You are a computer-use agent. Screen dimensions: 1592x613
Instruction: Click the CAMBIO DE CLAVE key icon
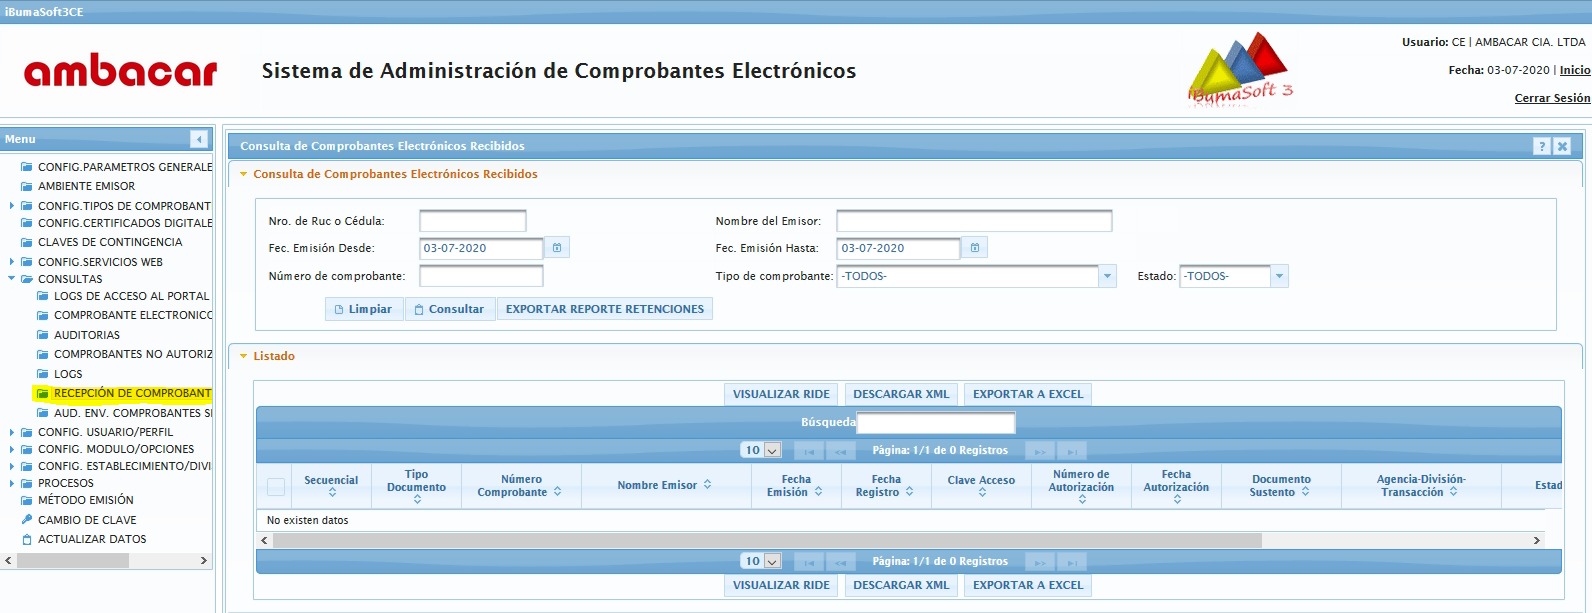[27, 520]
